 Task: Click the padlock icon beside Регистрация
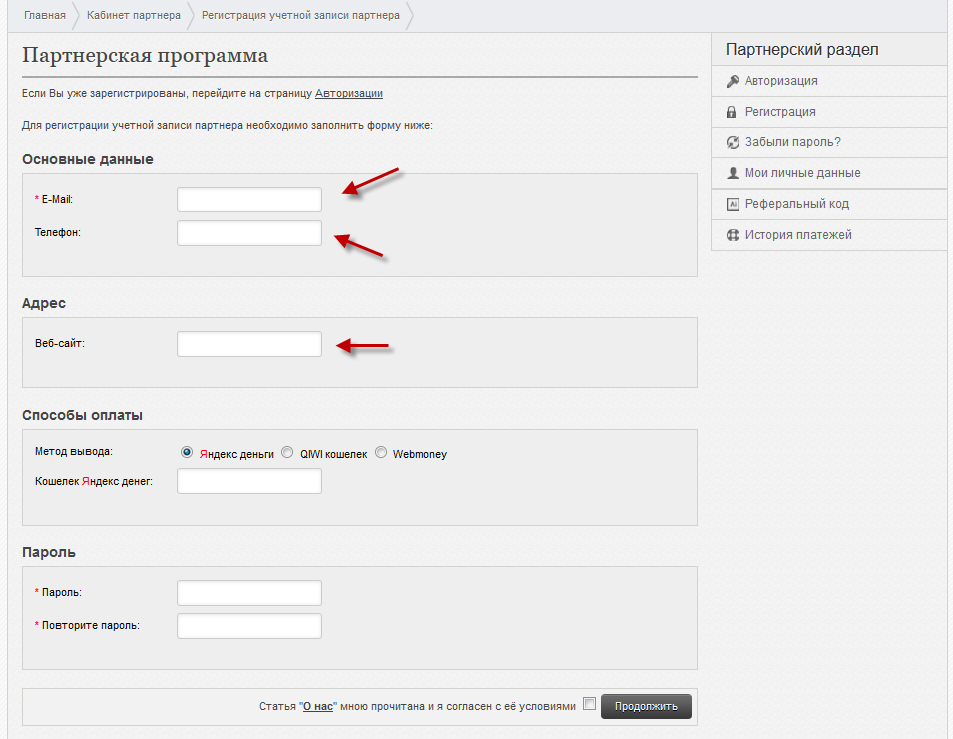[x=732, y=112]
